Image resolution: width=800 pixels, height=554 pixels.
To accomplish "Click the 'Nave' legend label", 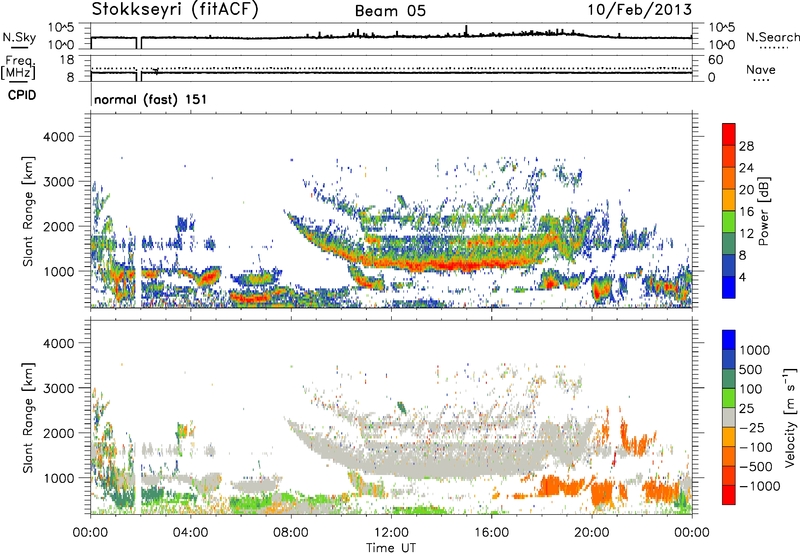I will [x=761, y=69].
